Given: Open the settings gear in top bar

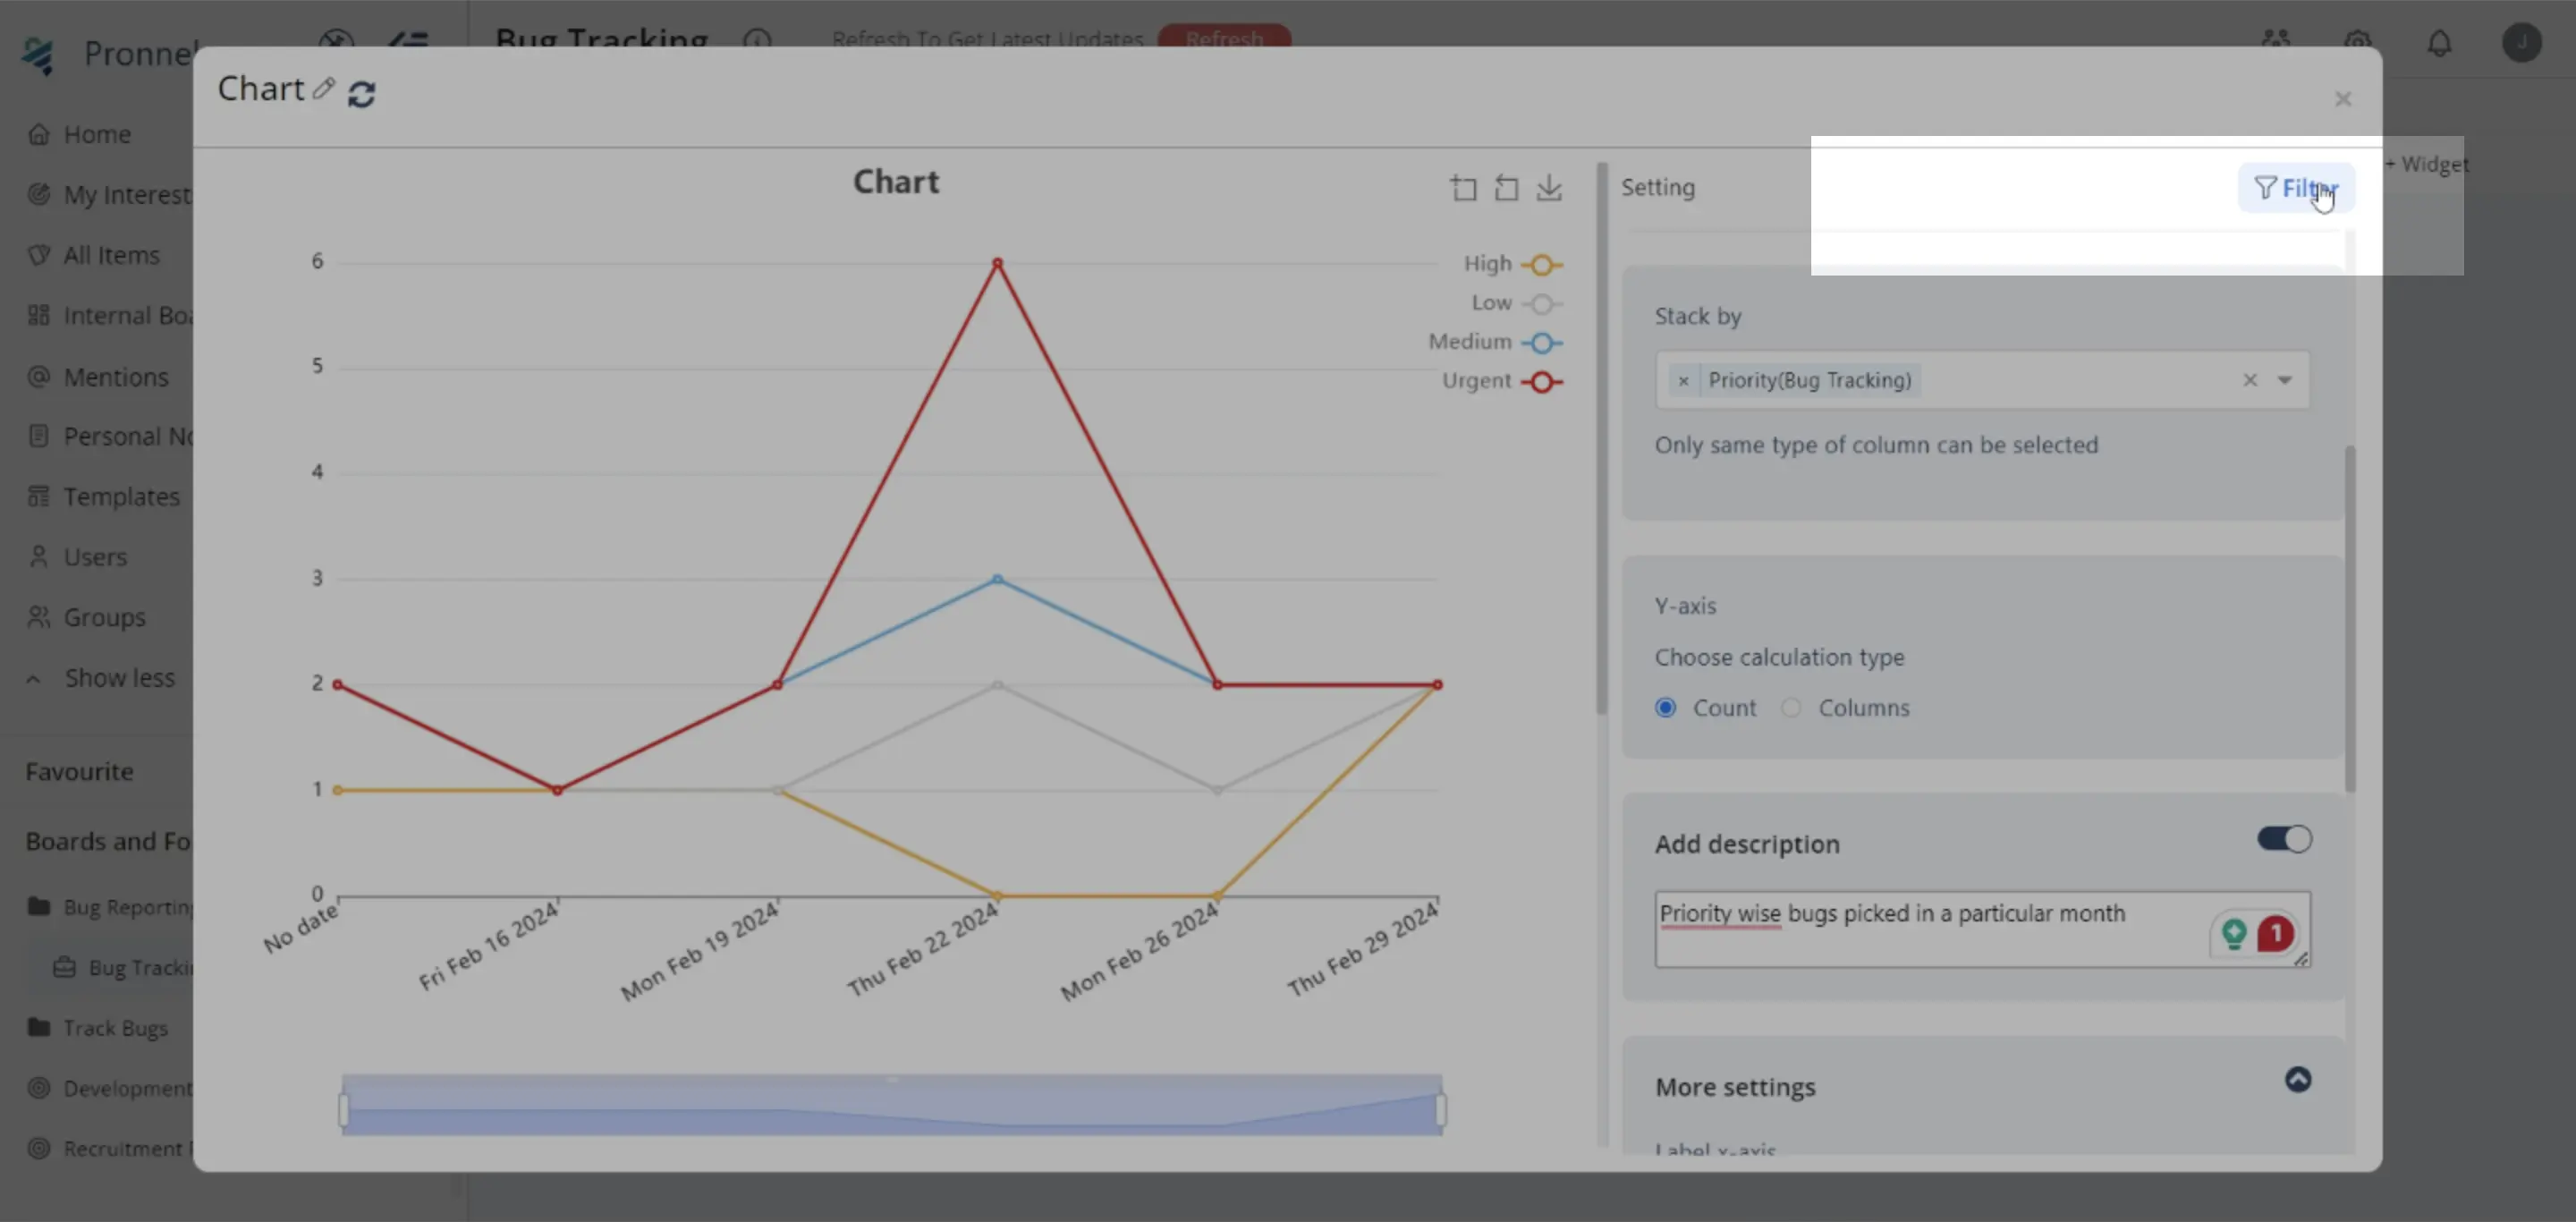Looking at the screenshot, I should pos(2358,42).
